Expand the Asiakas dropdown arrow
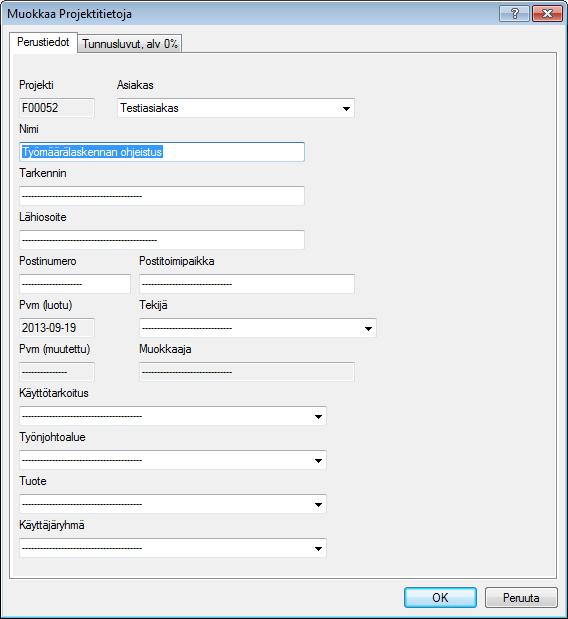The image size is (568, 619). pos(346,108)
